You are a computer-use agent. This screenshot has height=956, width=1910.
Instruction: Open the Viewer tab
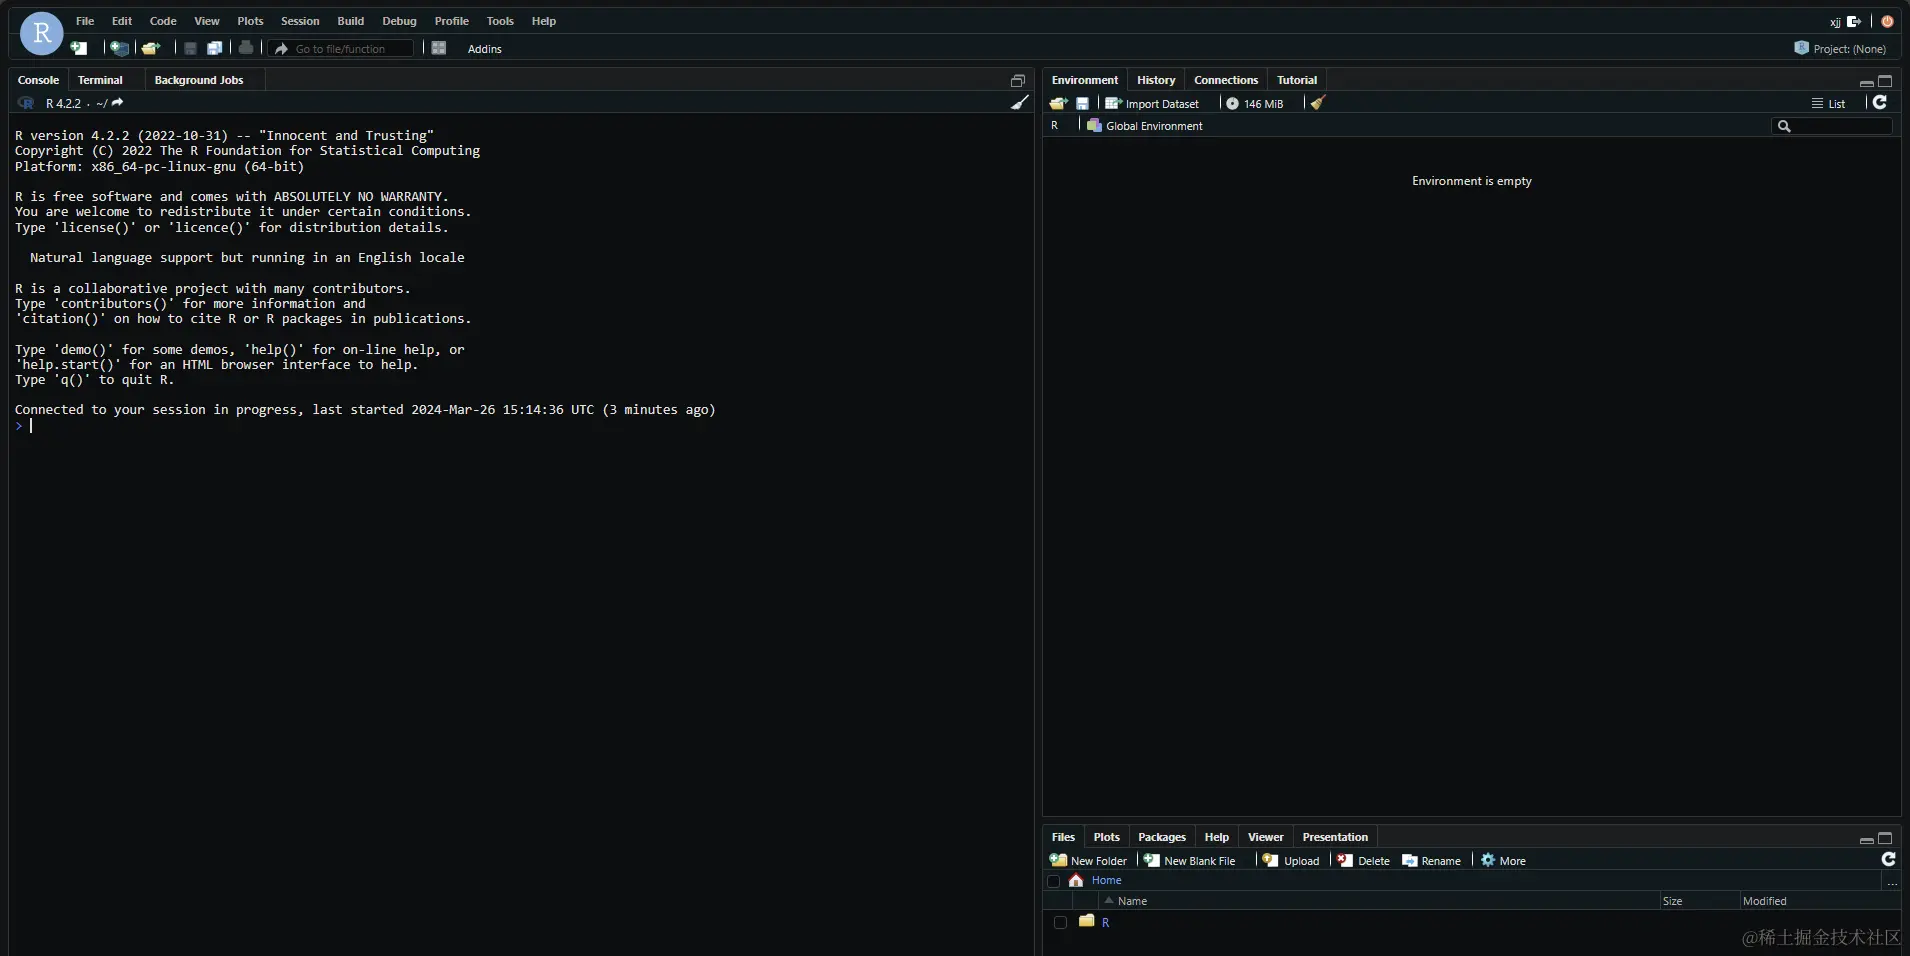pos(1265,837)
